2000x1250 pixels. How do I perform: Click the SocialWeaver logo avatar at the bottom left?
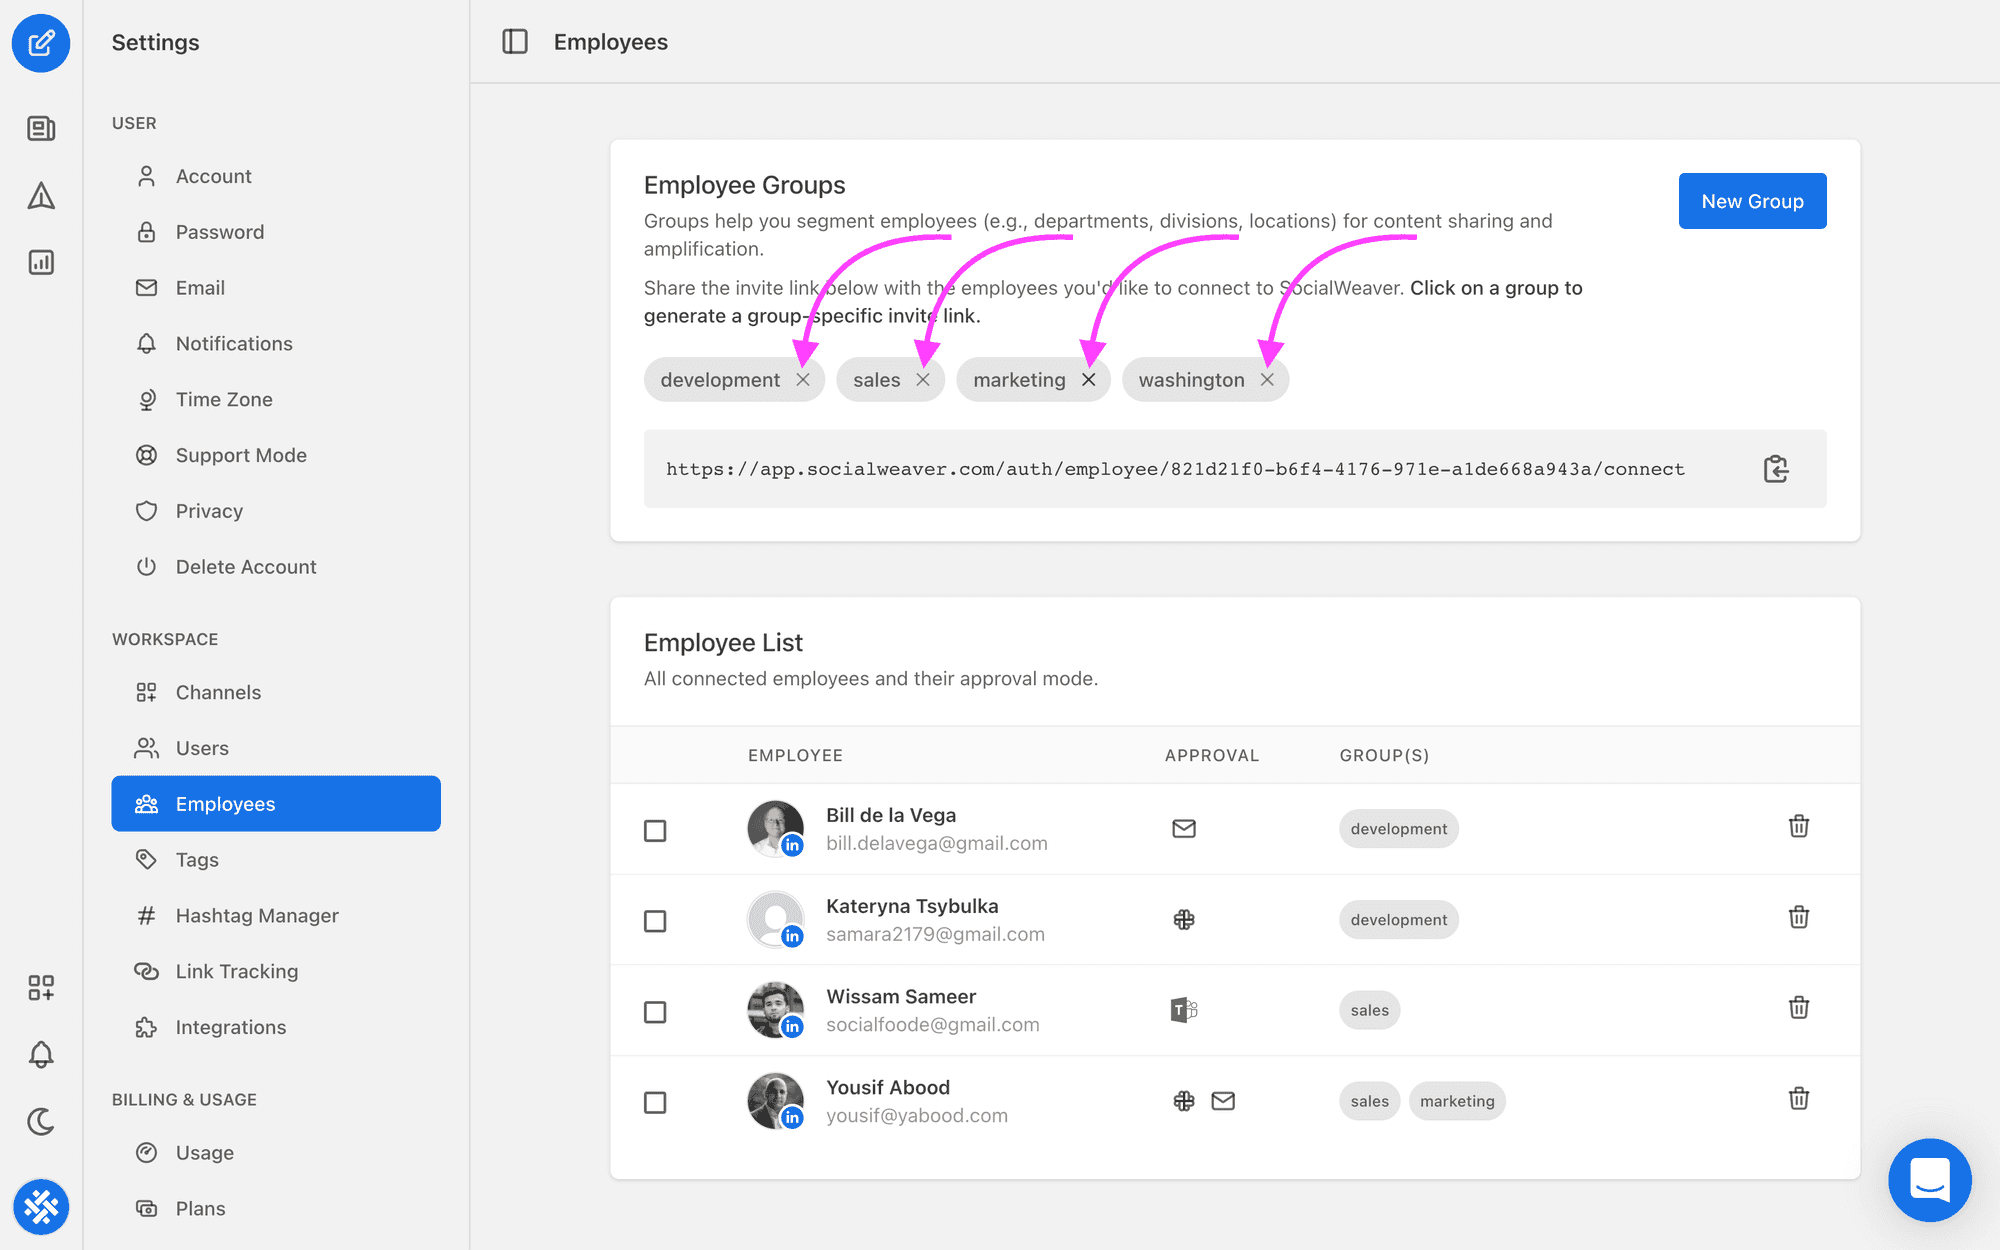click(41, 1207)
